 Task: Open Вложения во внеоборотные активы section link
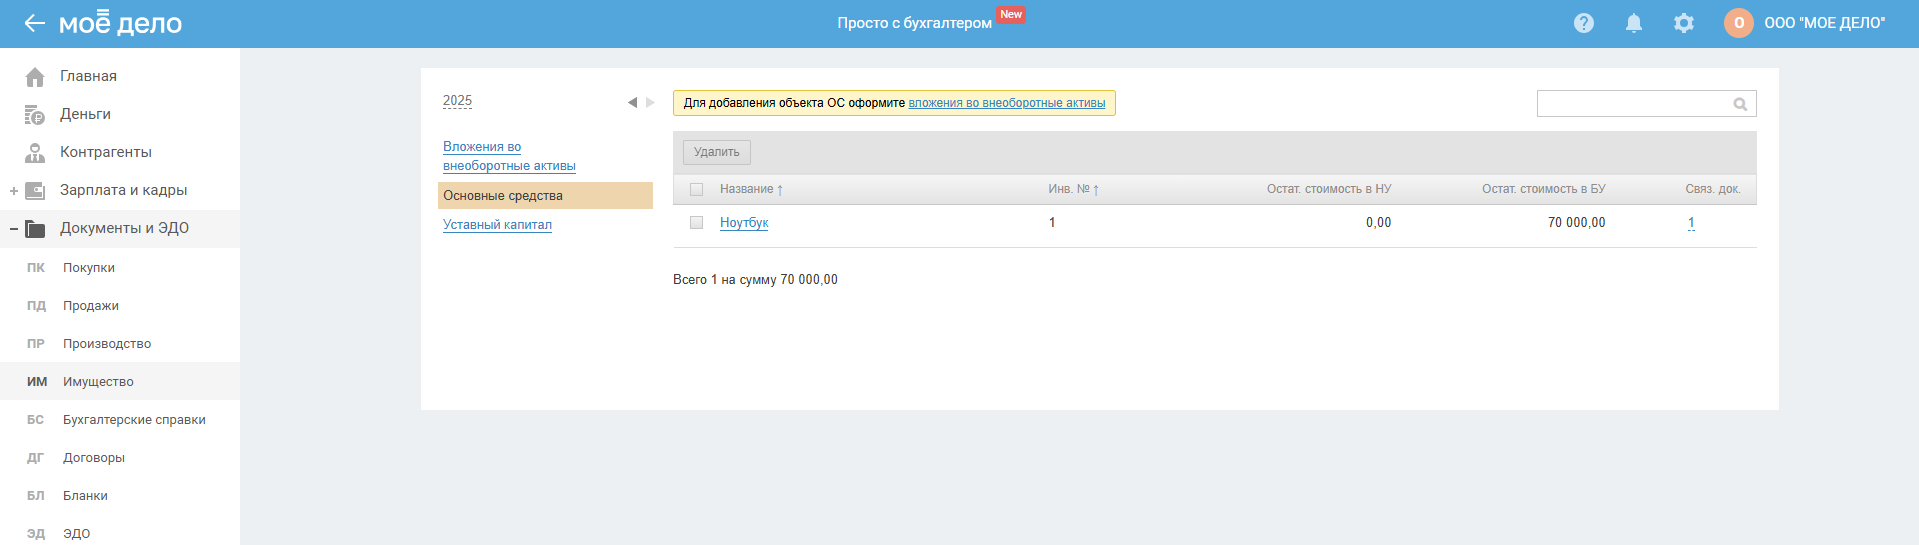click(509, 156)
